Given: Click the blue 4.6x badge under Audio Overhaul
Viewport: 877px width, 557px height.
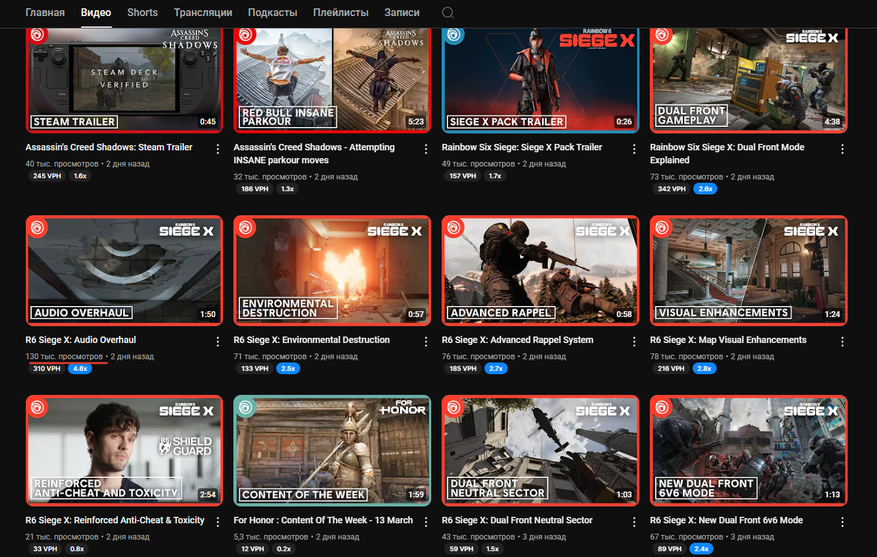Looking at the screenshot, I should point(80,369).
